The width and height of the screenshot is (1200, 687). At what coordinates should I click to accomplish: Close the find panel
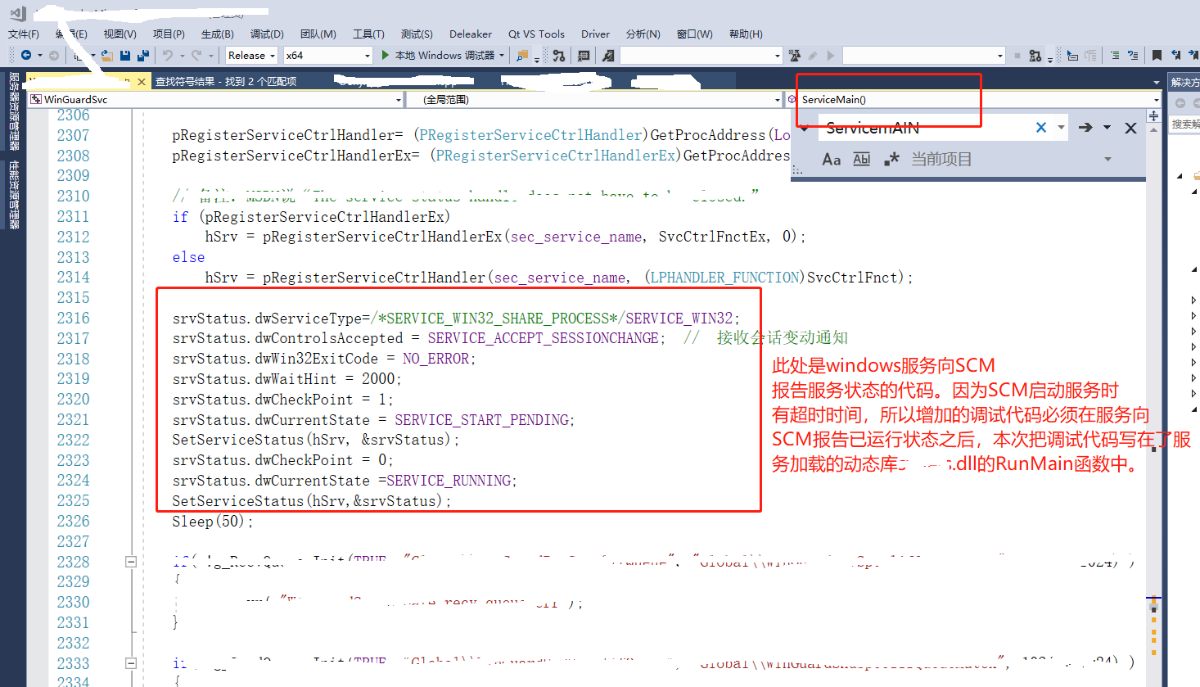[1131, 128]
